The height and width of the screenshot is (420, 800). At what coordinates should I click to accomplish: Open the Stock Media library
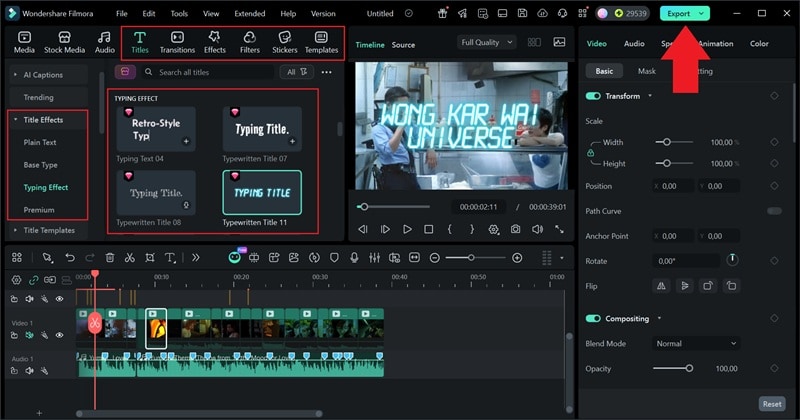point(64,42)
